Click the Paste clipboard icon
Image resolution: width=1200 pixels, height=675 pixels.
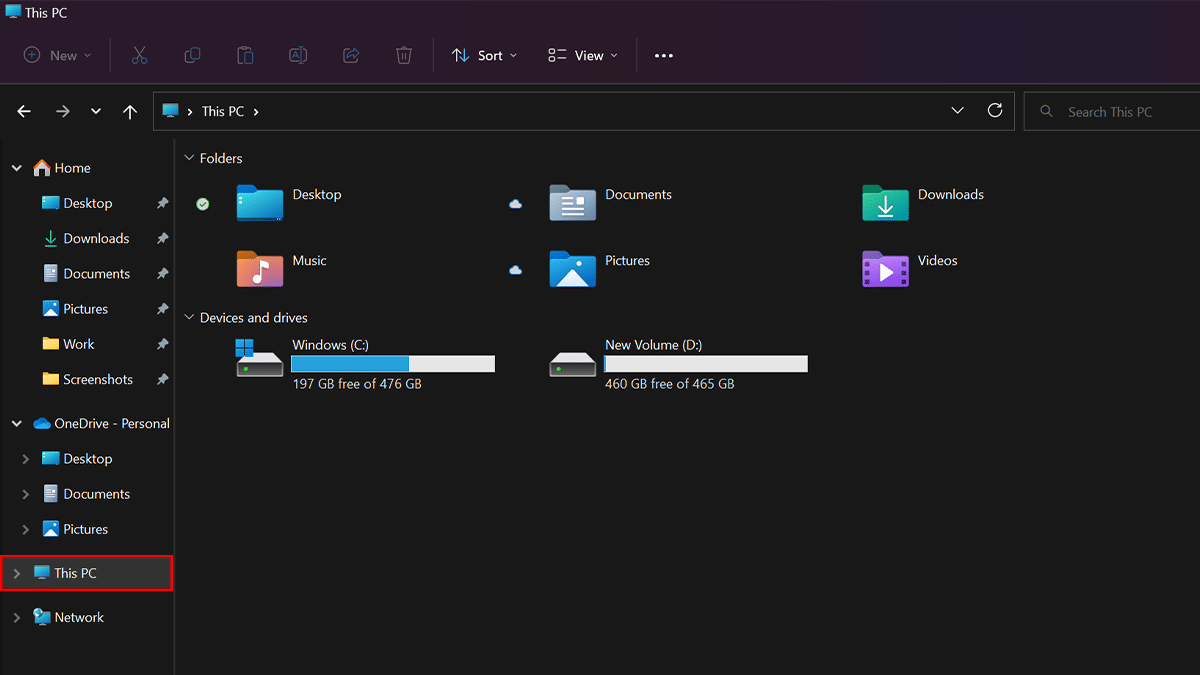coord(245,56)
